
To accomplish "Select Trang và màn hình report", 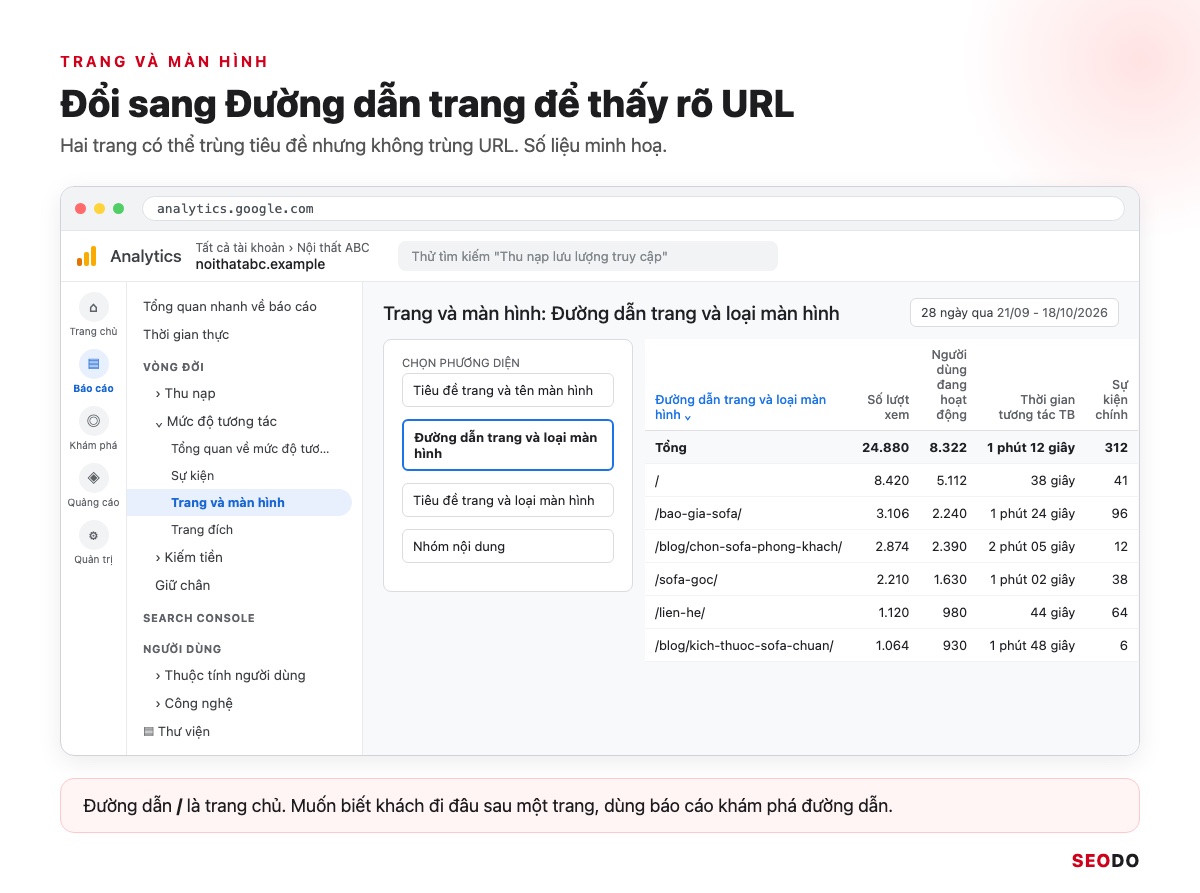I will [240, 502].
